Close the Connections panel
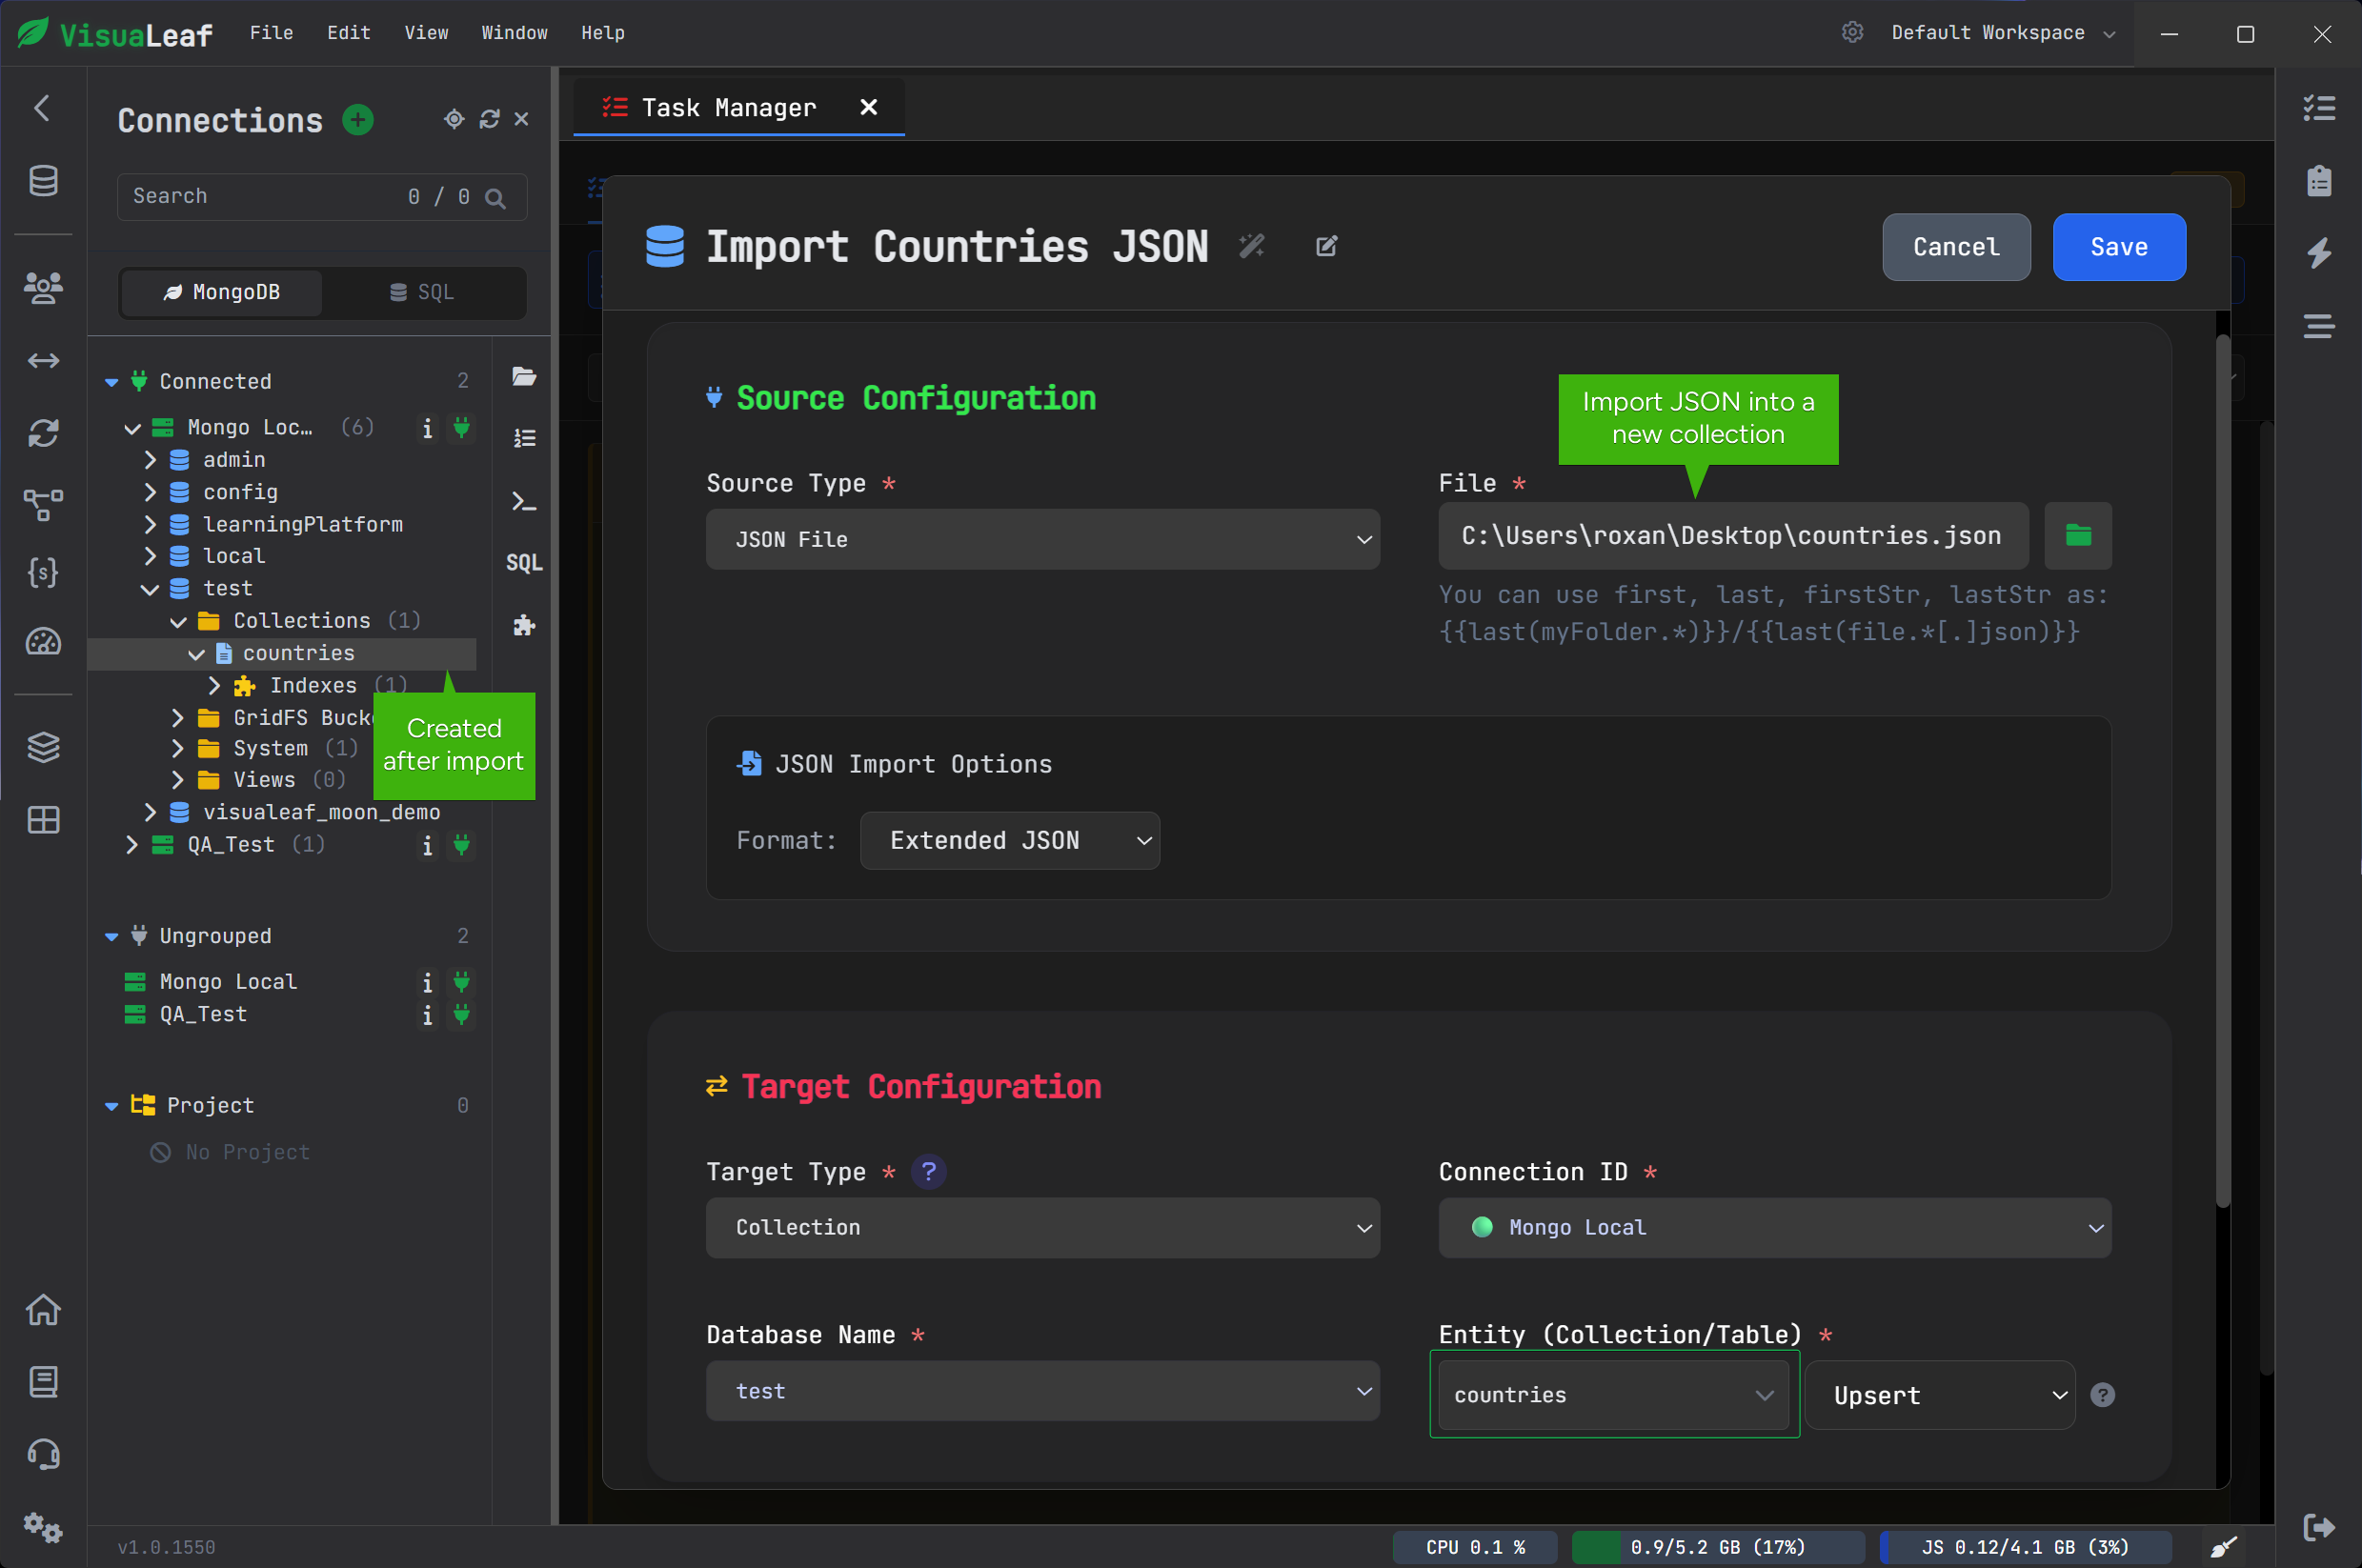Image resolution: width=2362 pixels, height=1568 pixels. (x=521, y=119)
